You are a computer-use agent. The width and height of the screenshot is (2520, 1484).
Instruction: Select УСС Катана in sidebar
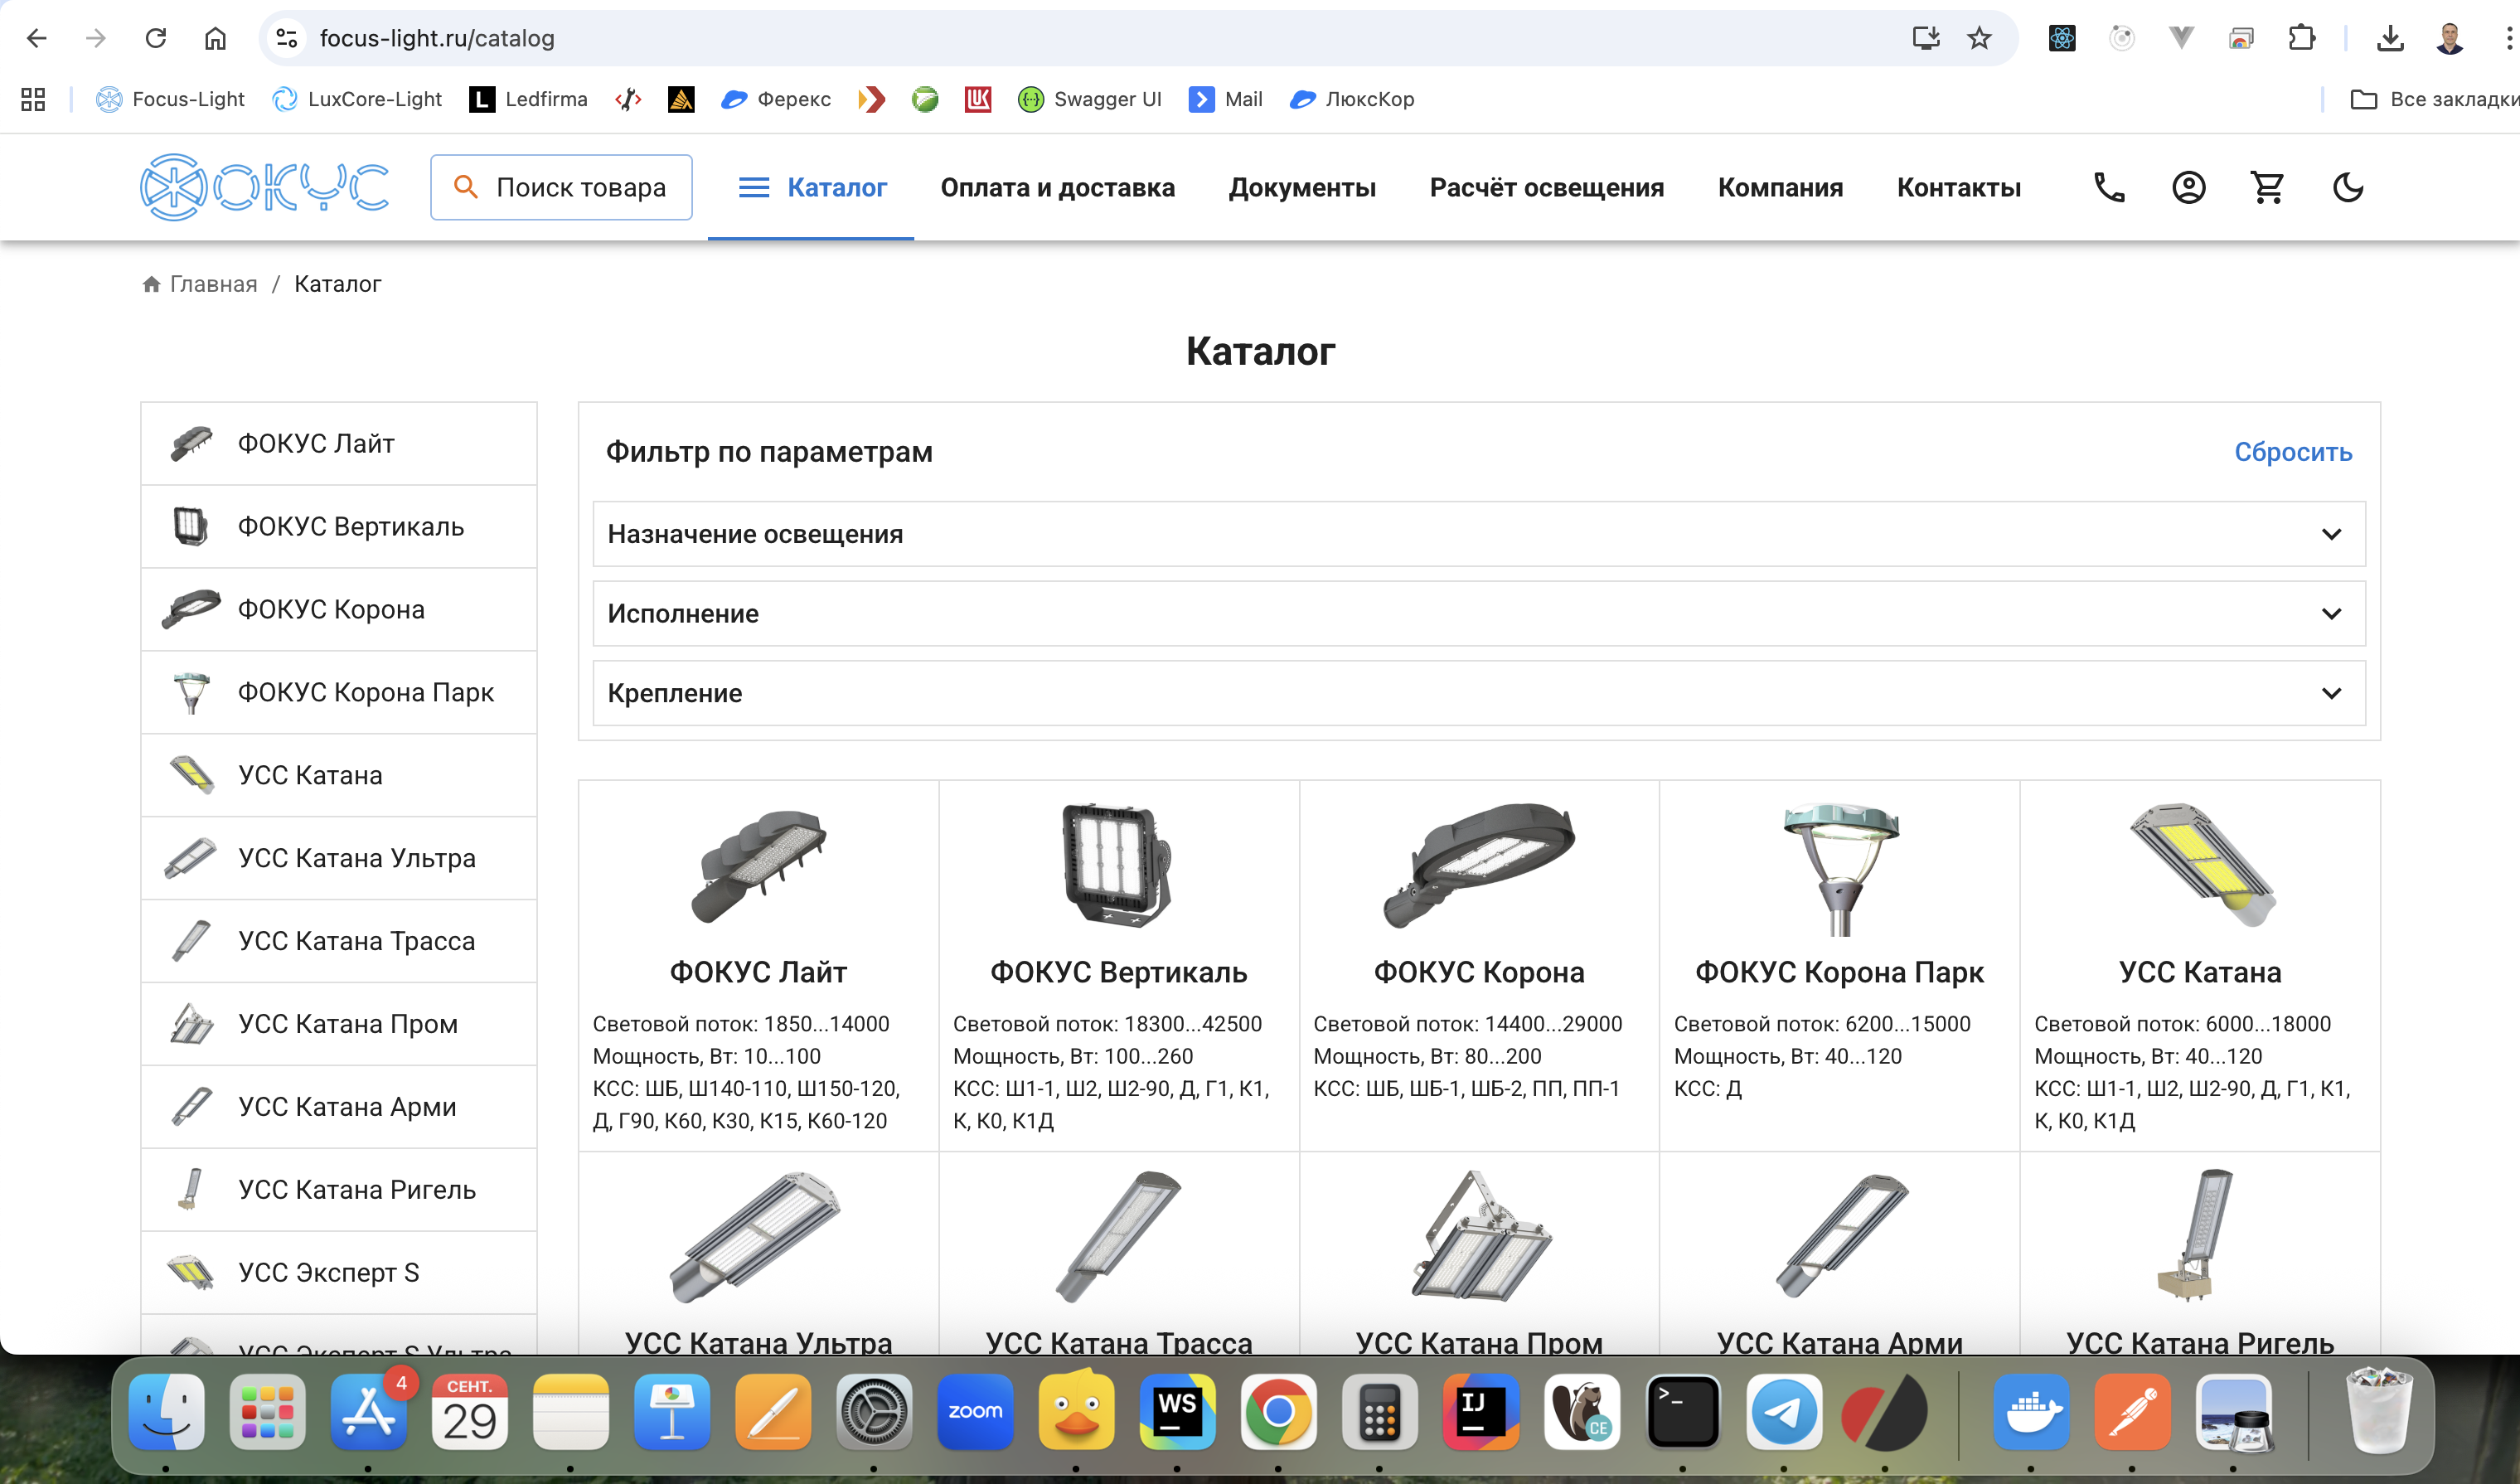pos(339,775)
